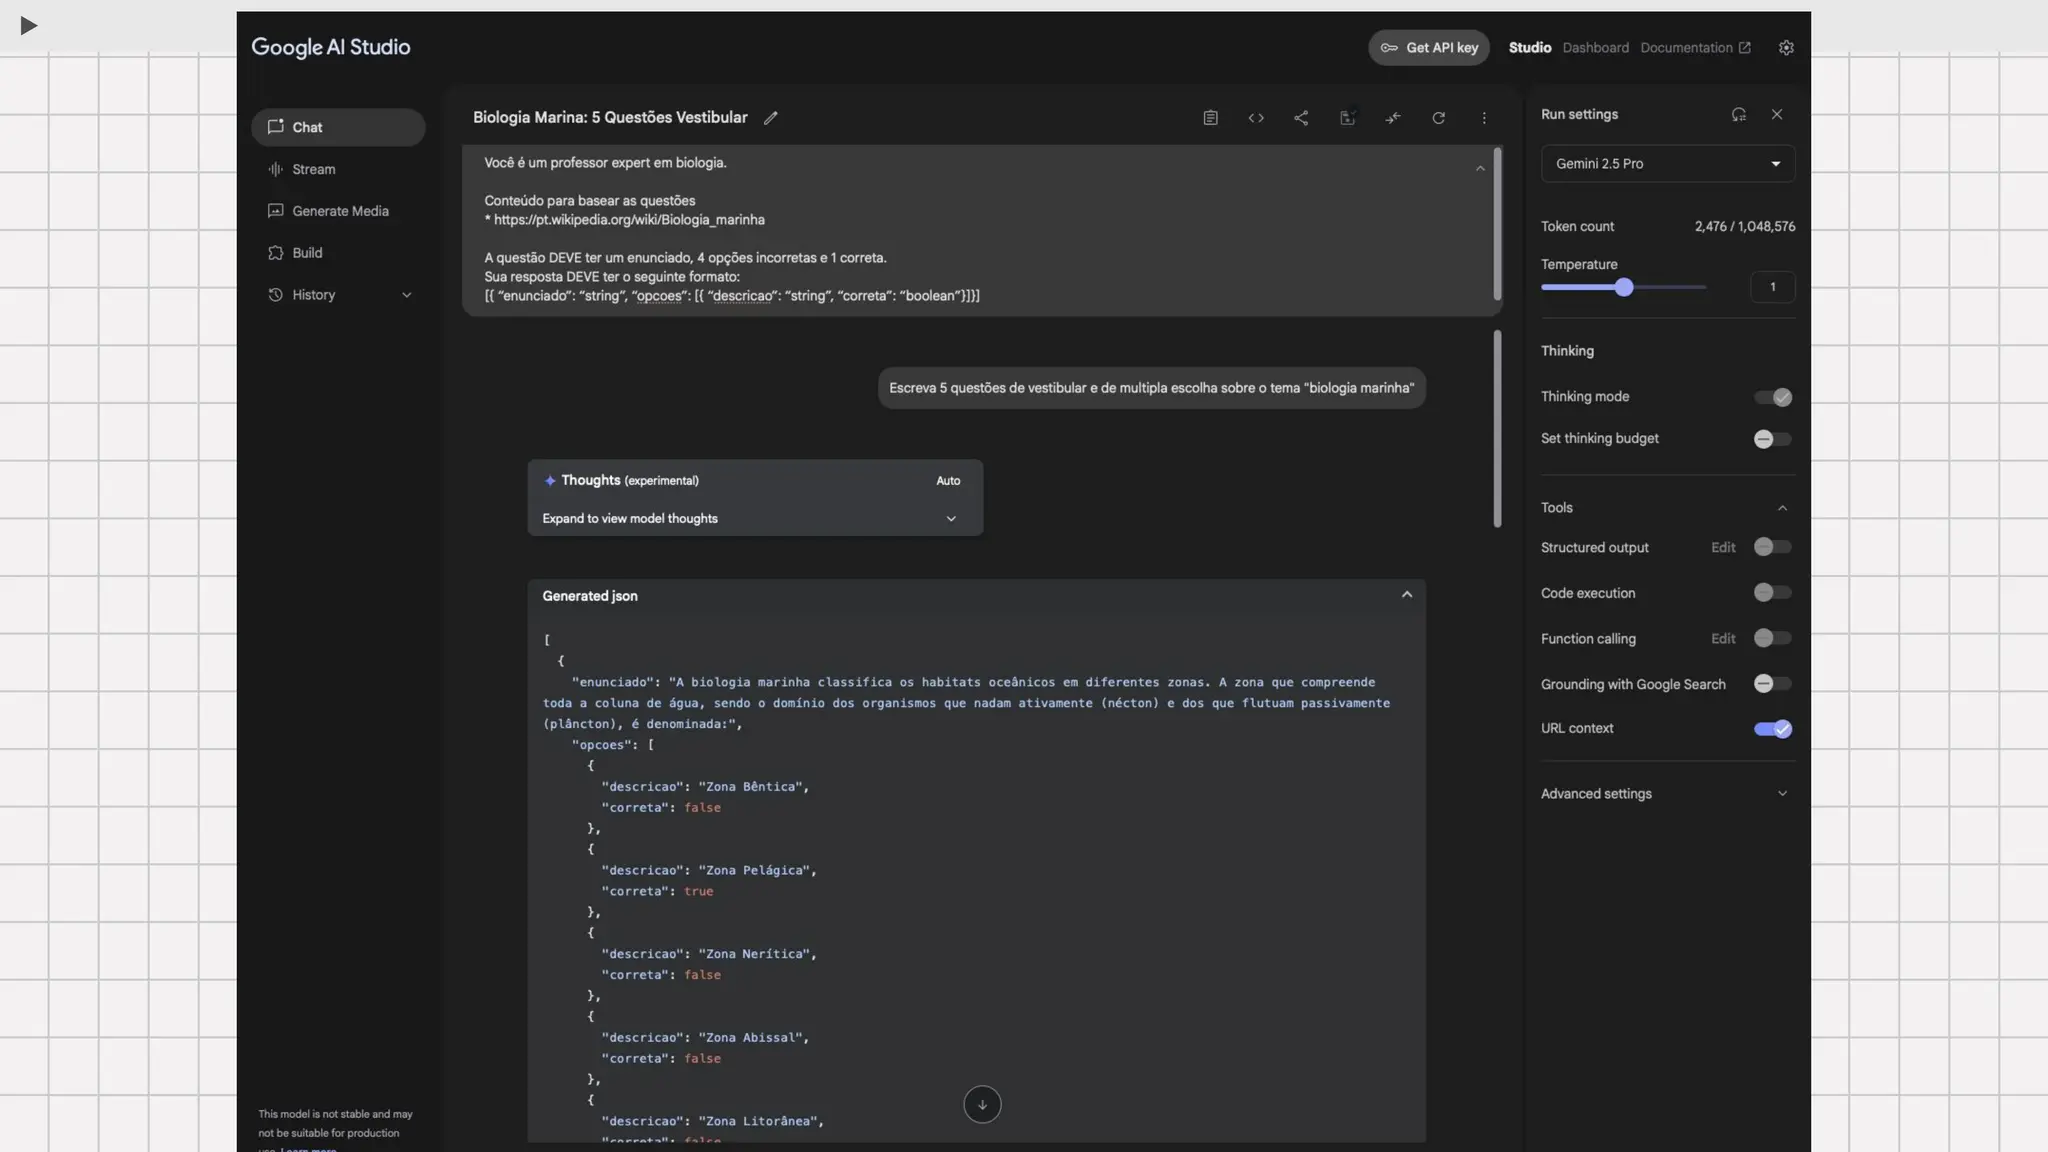
Task: Open settings gear icon in header
Action: click(x=1786, y=48)
